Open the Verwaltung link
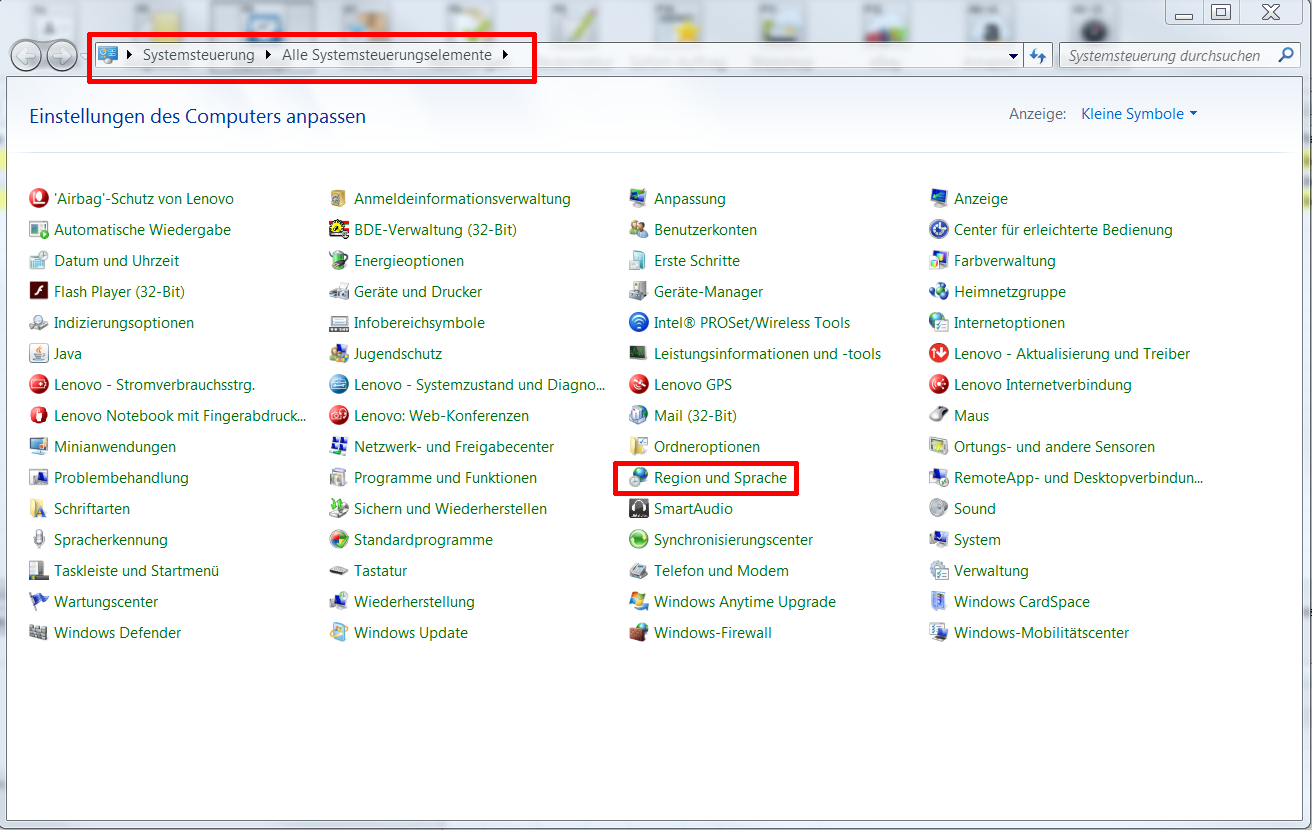Screen dimensions: 1312x830 click(x=991, y=570)
